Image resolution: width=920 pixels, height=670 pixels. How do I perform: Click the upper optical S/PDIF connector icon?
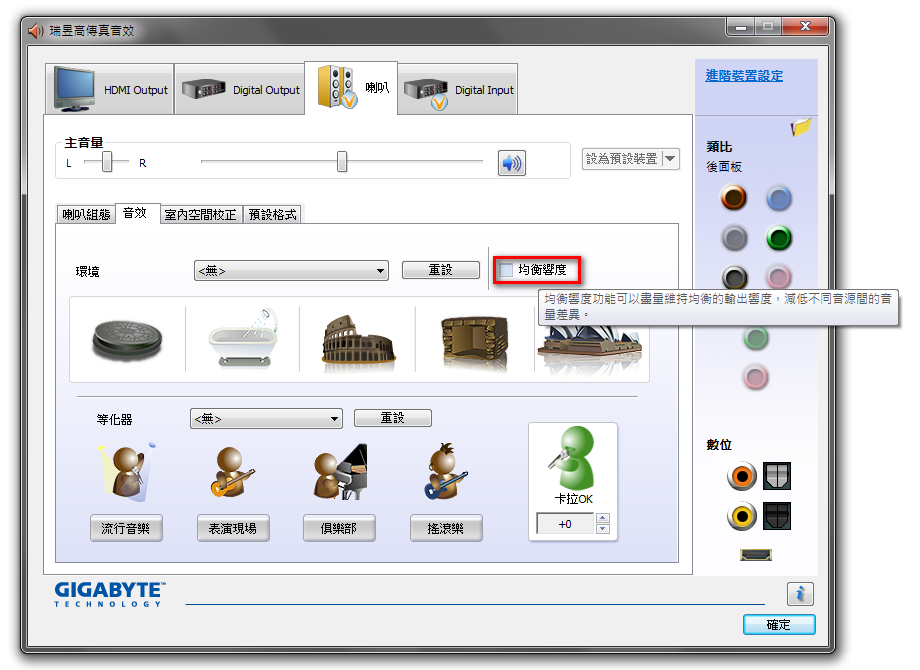[x=777, y=476]
